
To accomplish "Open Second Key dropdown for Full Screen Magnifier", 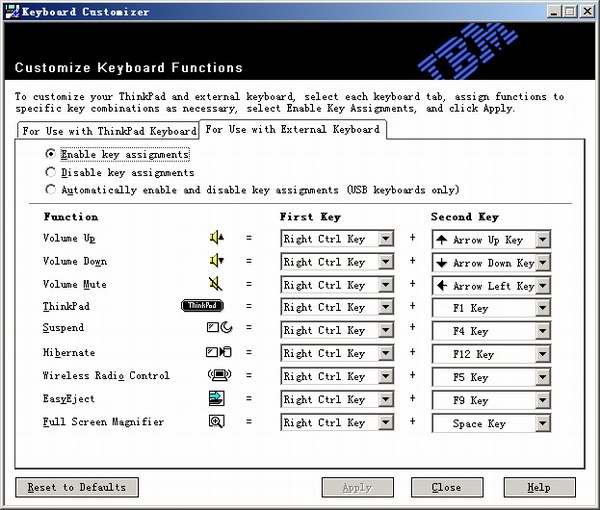I will (x=542, y=423).
